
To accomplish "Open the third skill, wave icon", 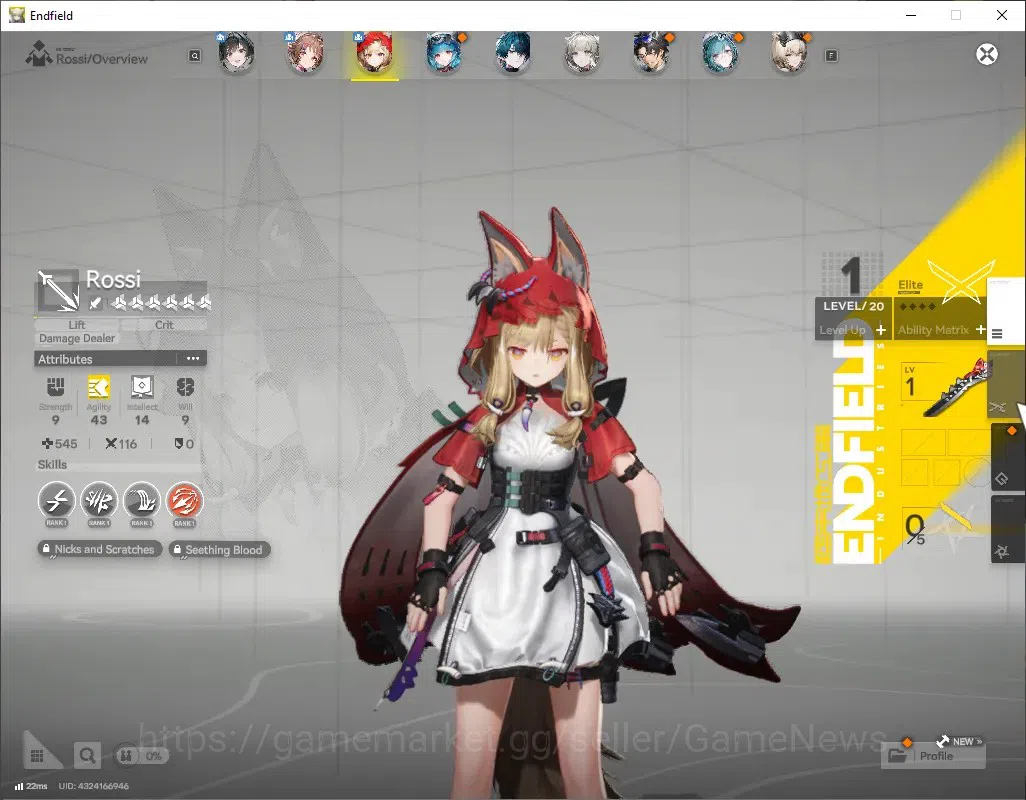I will point(142,501).
